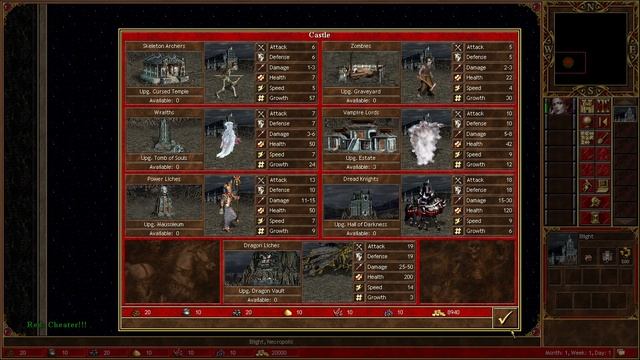
Task: Click the Dread Knight creature portrait
Action: (x=426, y=205)
